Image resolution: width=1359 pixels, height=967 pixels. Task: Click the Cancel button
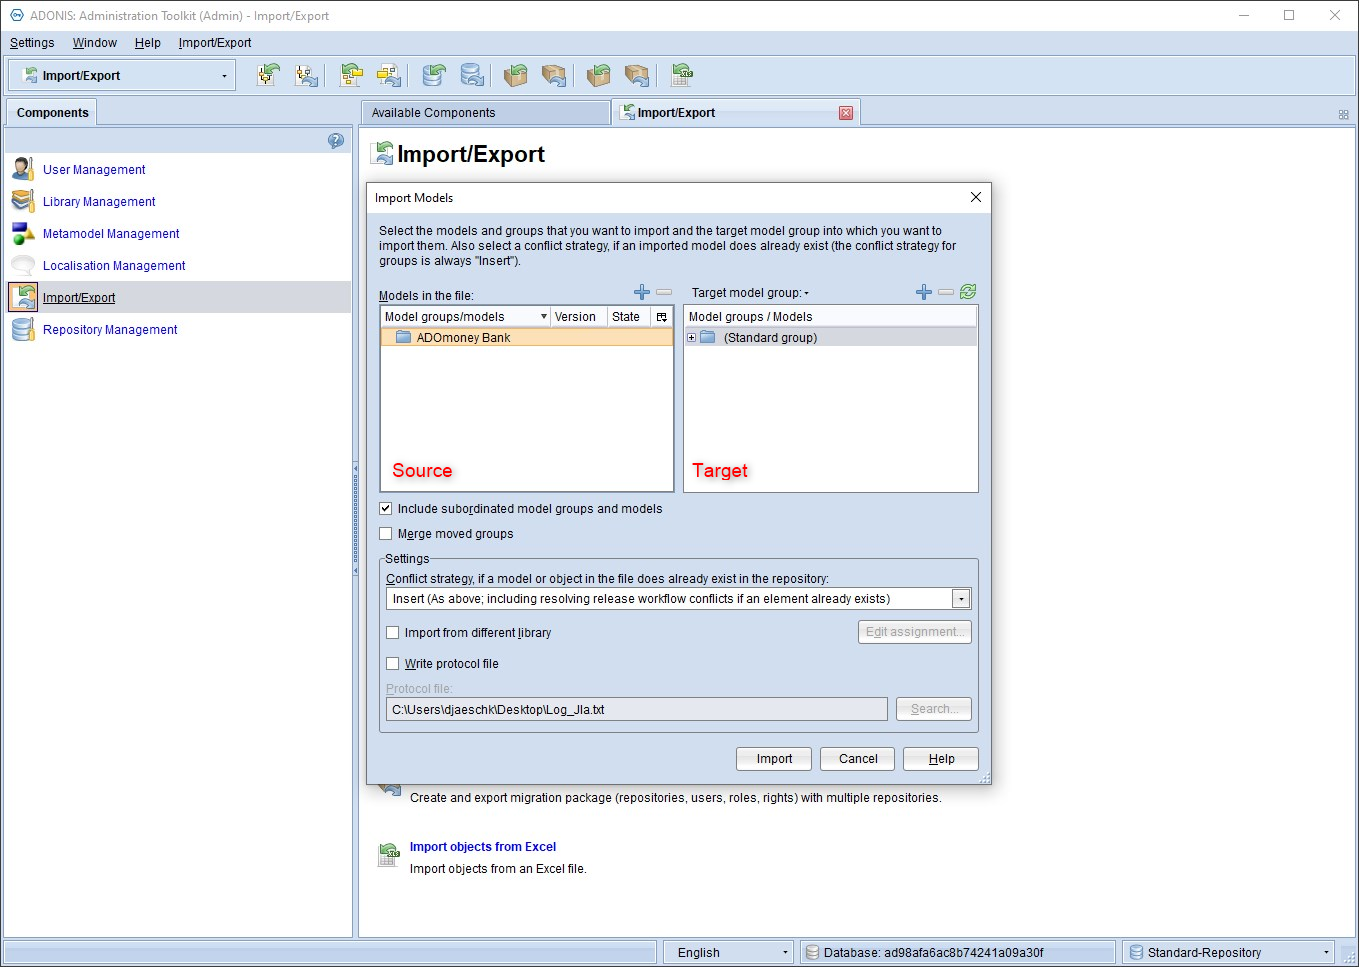(858, 759)
